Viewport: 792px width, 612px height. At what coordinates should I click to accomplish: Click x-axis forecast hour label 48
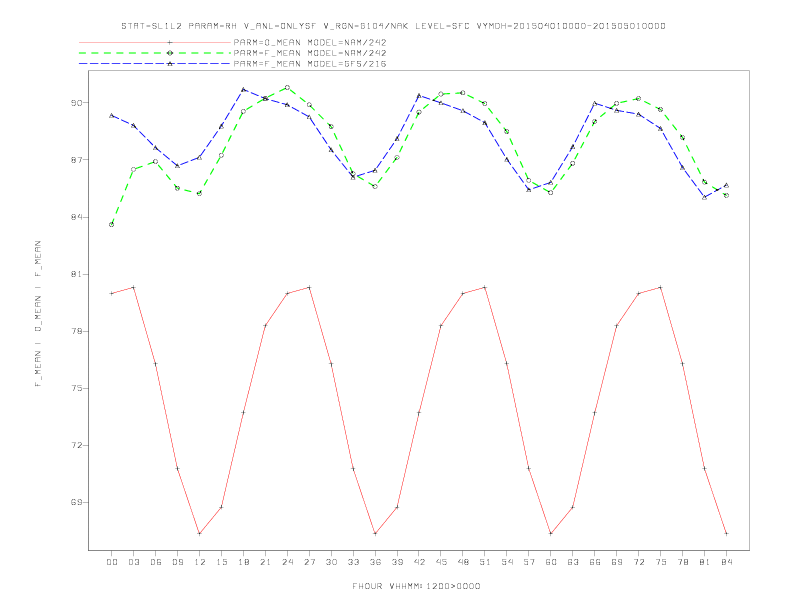[x=463, y=562]
